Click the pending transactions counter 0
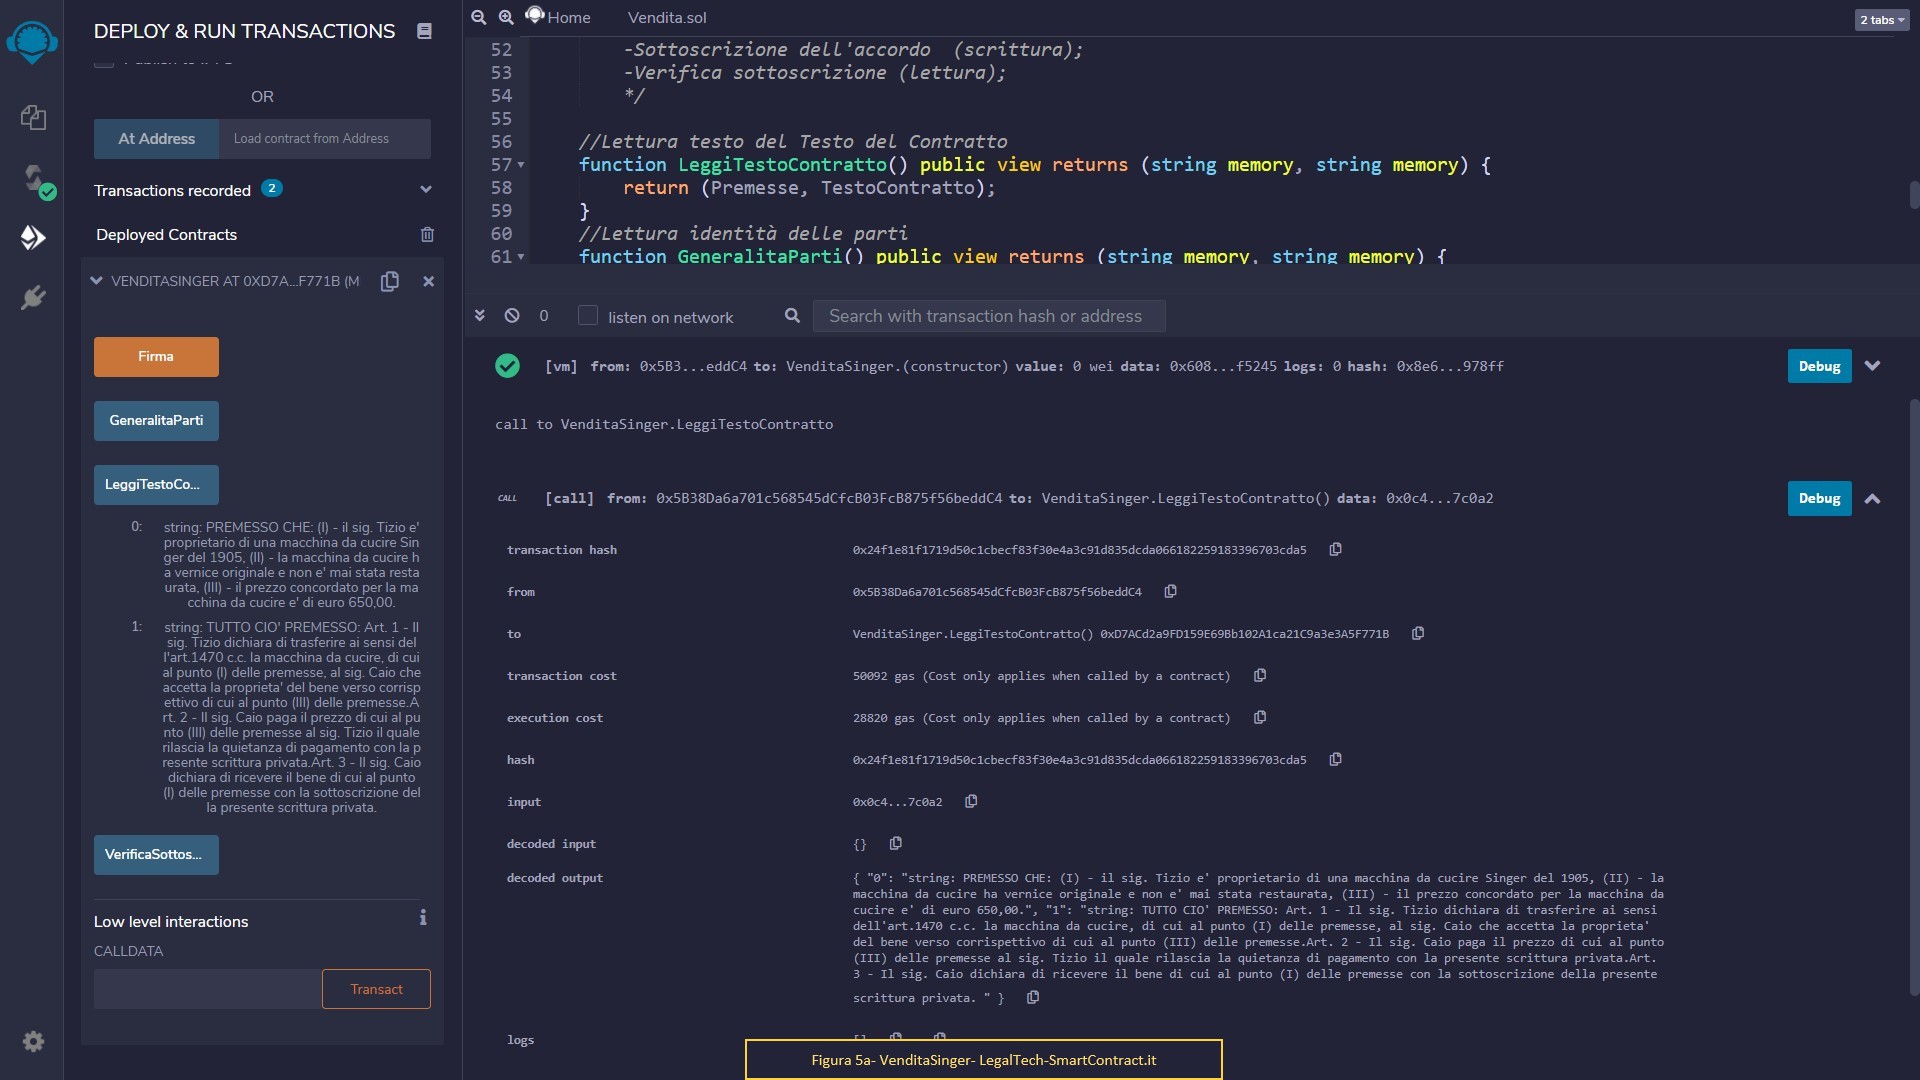 tap(544, 316)
